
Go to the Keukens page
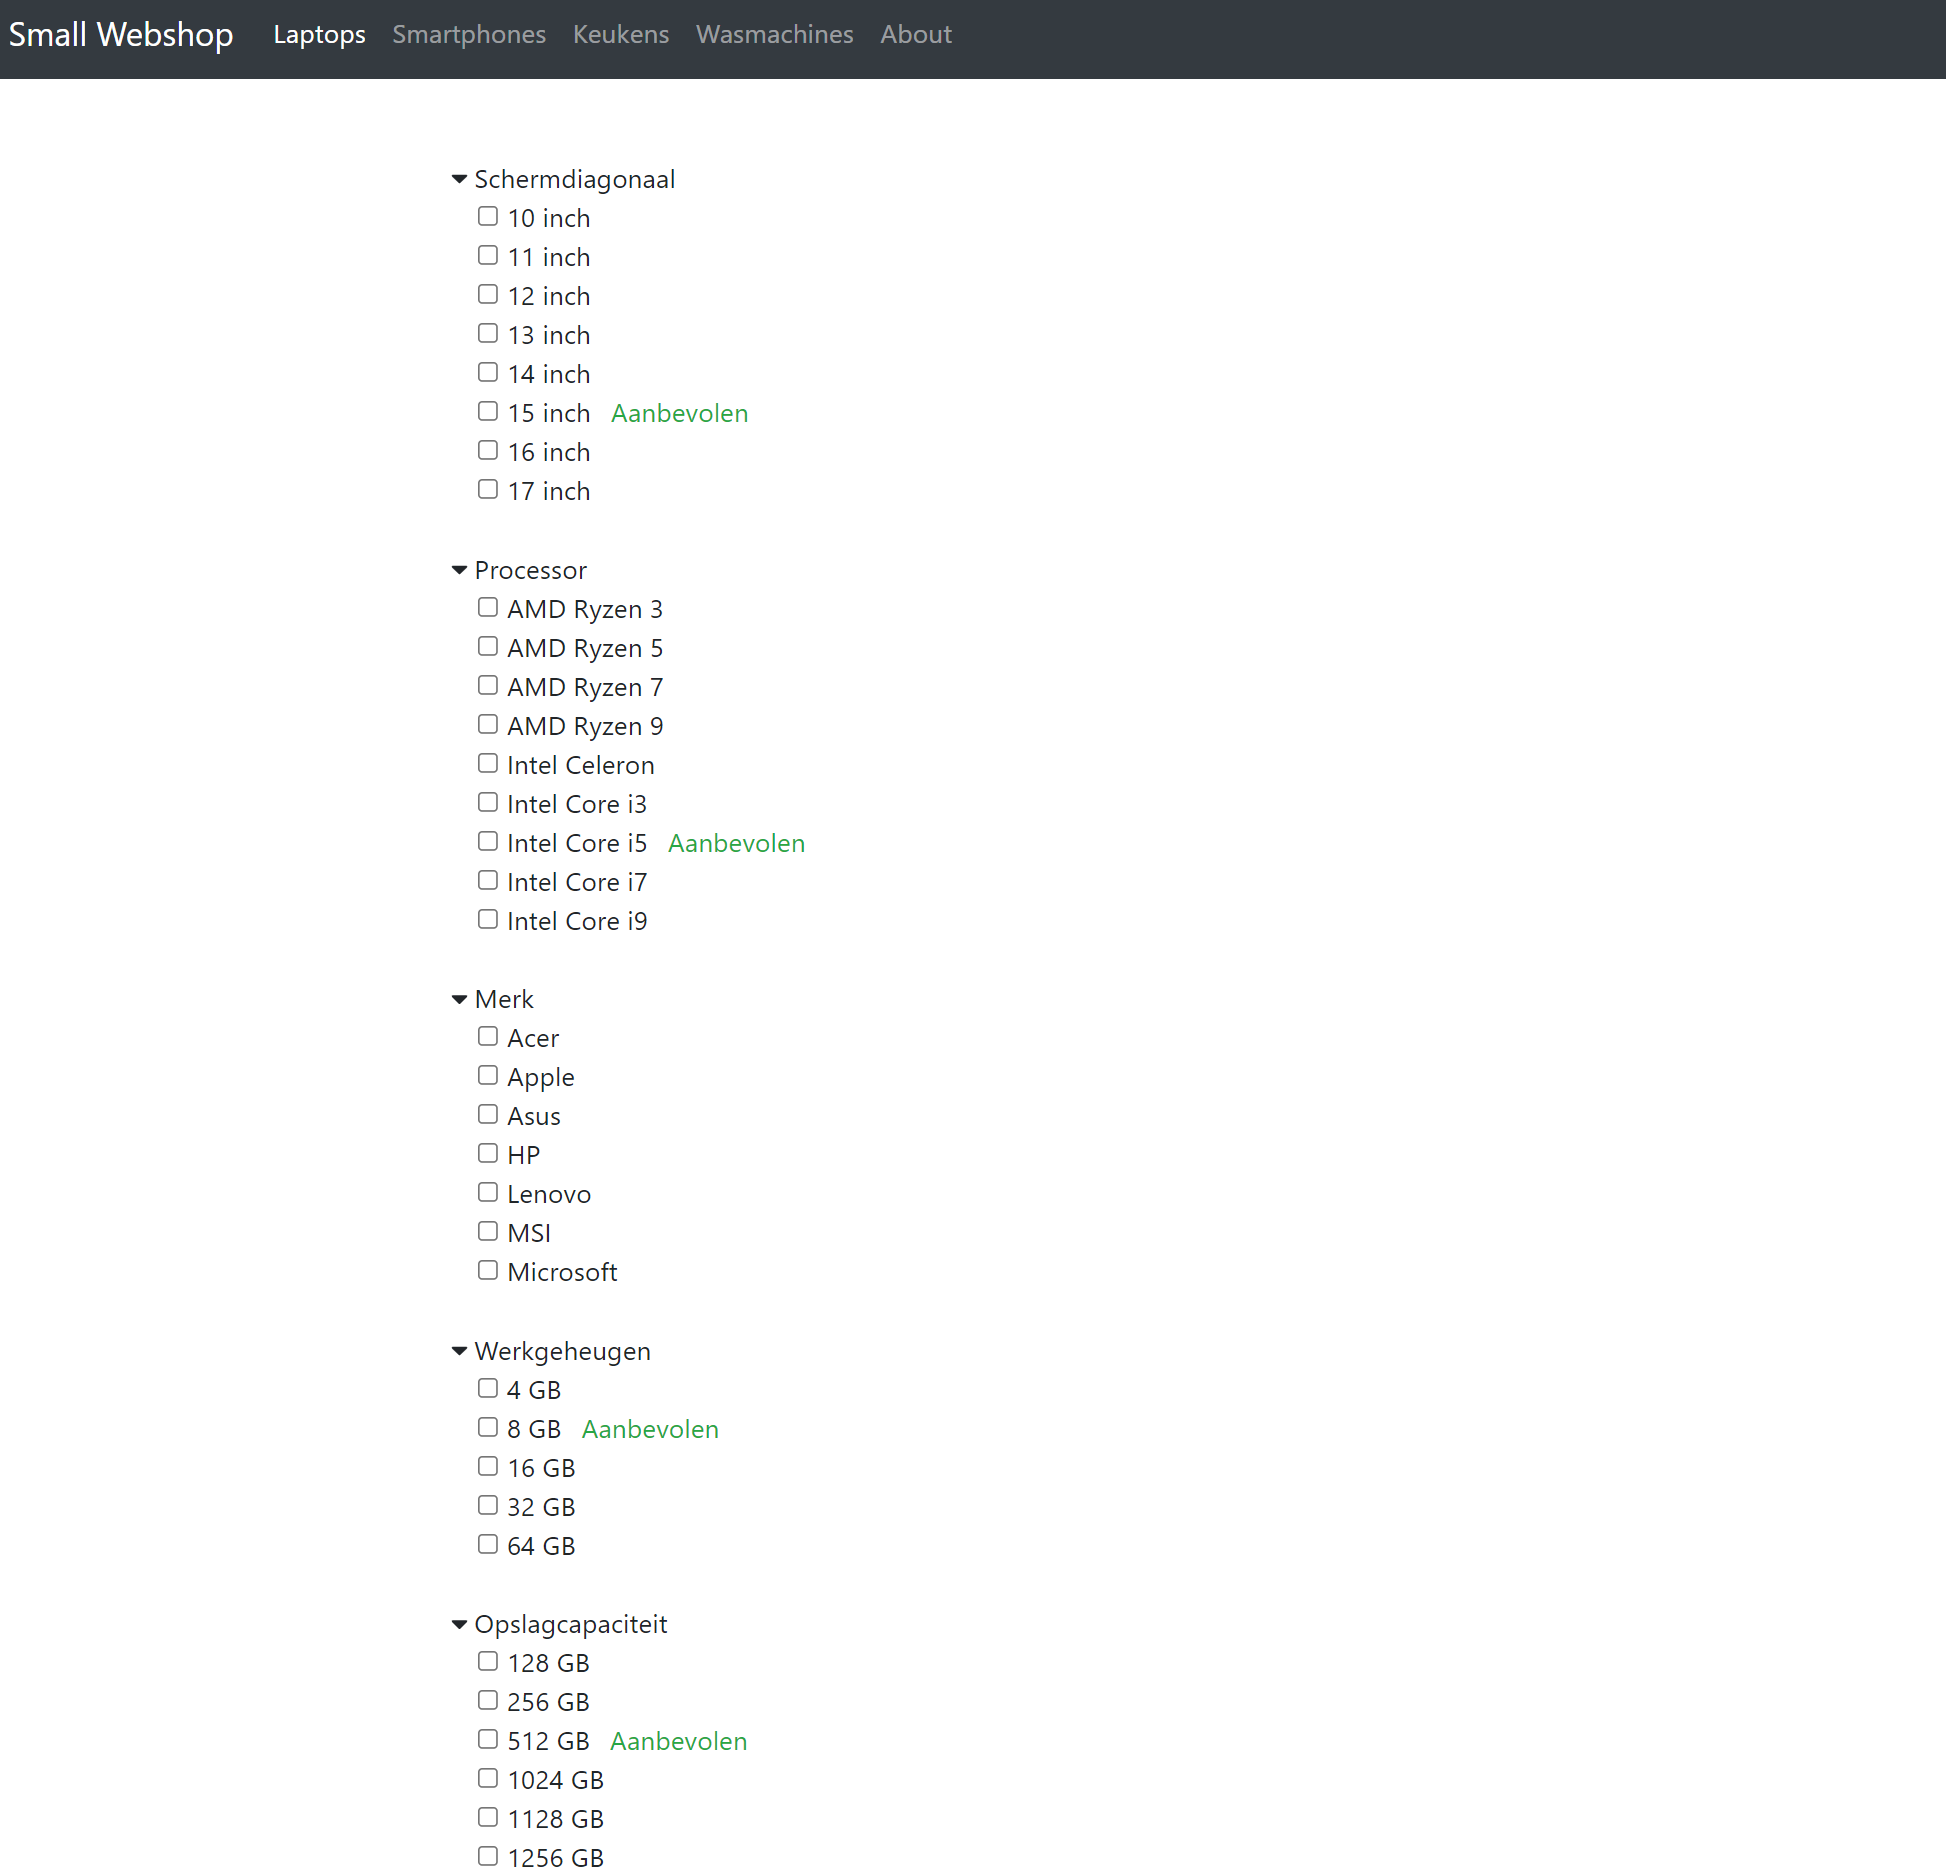coord(621,35)
